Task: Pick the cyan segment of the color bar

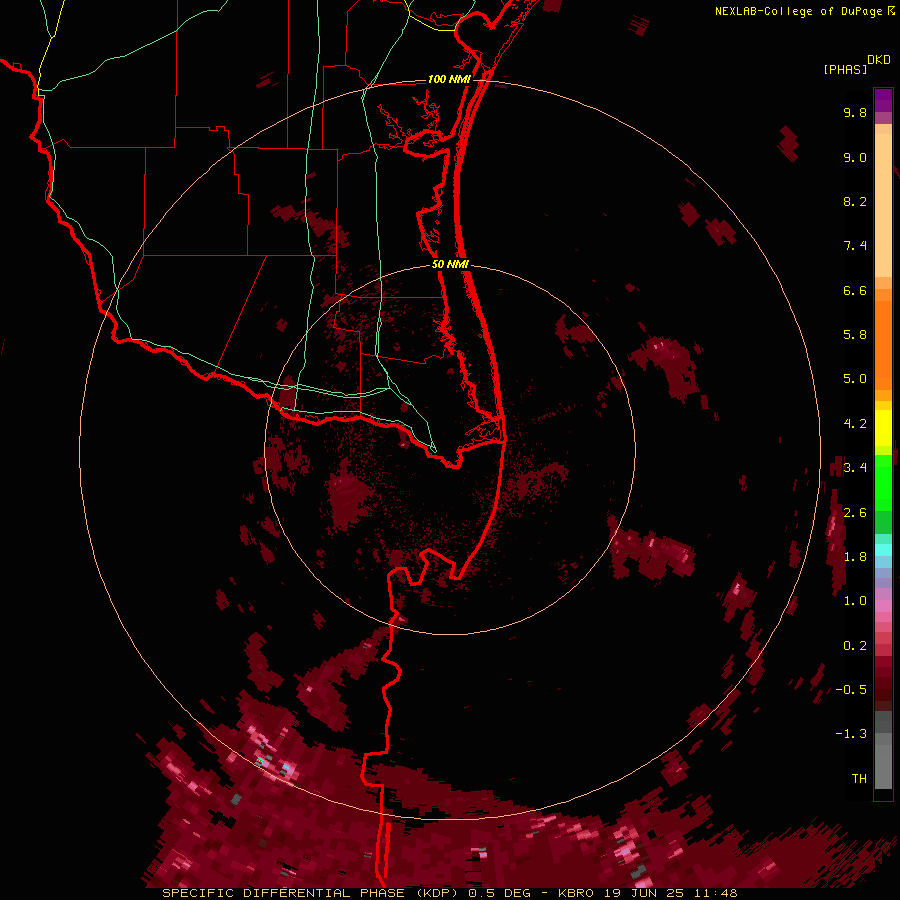Action: tap(883, 550)
